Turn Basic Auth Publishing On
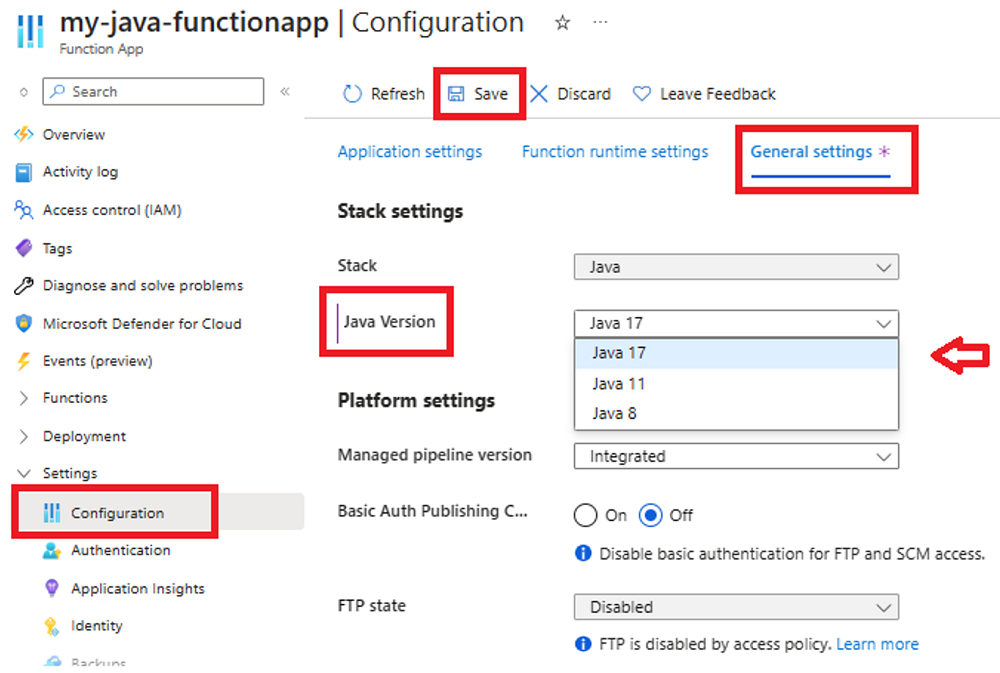This screenshot has height=673, width=1000. 587,515
